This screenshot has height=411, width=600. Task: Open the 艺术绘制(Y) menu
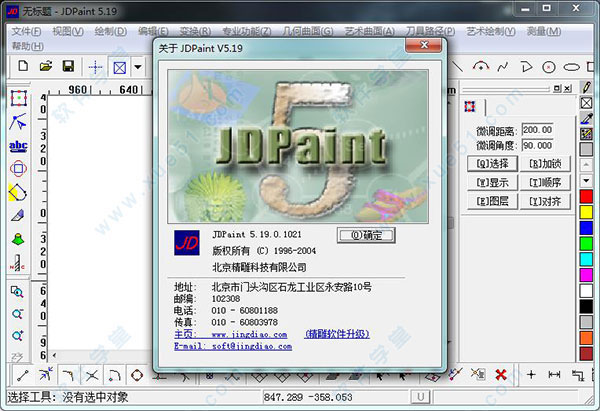coord(491,31)
